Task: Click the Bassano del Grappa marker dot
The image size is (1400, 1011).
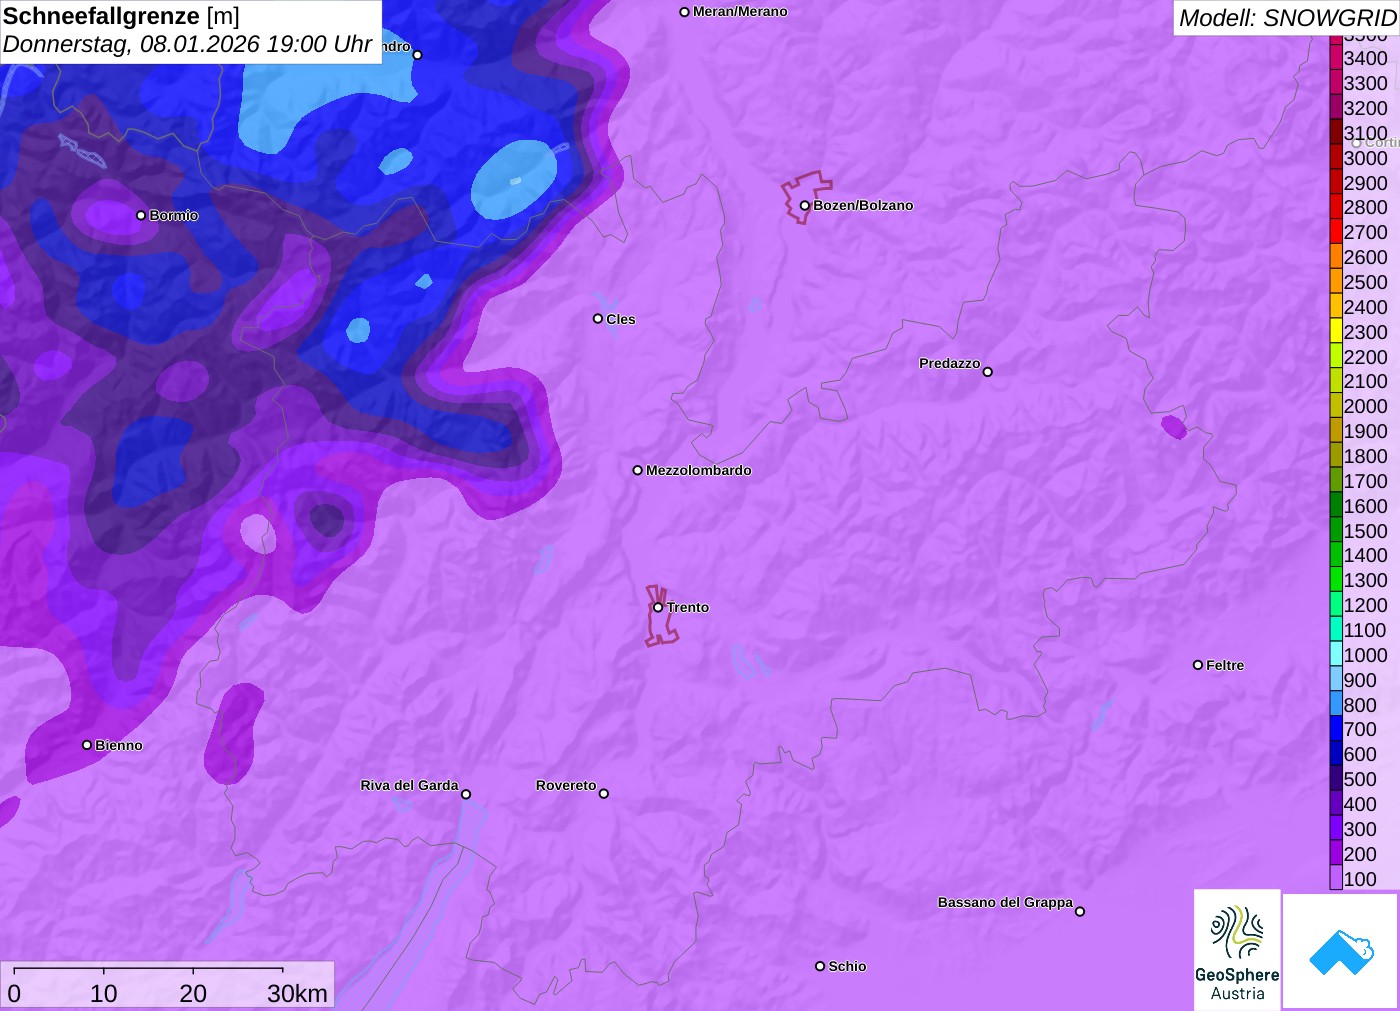Action: (x=1080, y=911)
